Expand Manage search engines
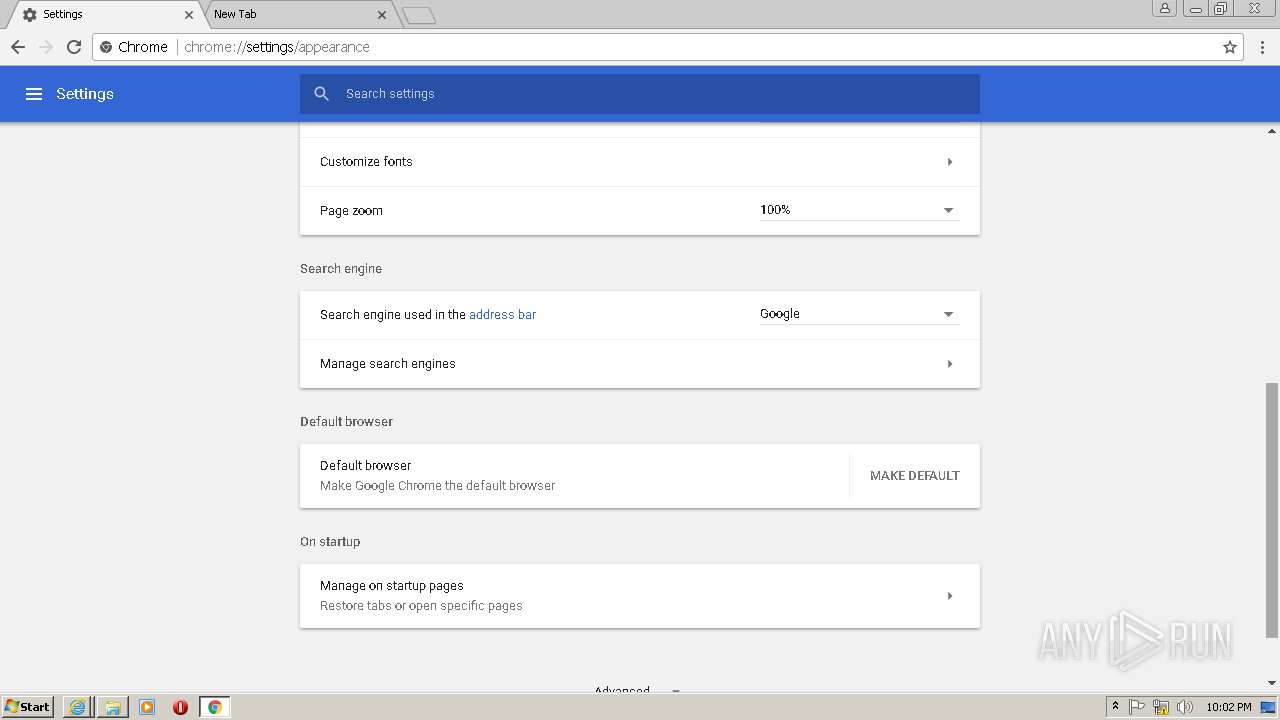This screenshot has height=720, width=1280. pyautogui.click(x=640, y=364)
